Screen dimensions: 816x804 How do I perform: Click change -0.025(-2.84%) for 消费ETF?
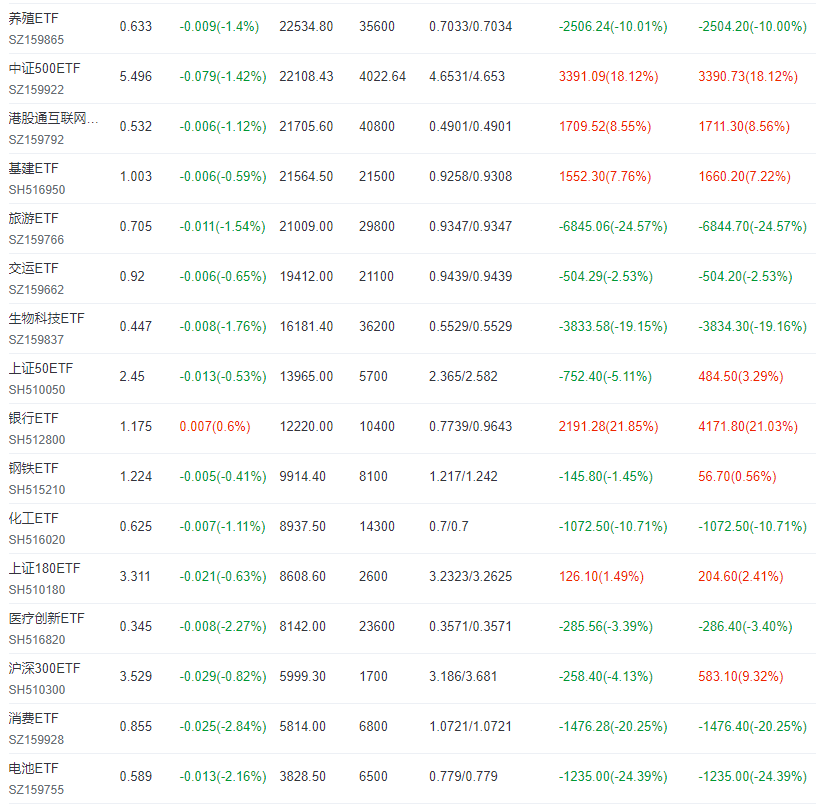tap(223, 725)
